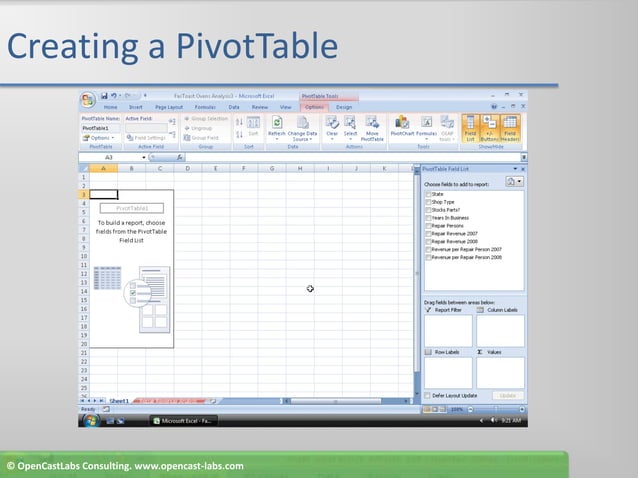Click the Sort dialog icon
The image size is (638, 478).
click(x=253, y=127)
